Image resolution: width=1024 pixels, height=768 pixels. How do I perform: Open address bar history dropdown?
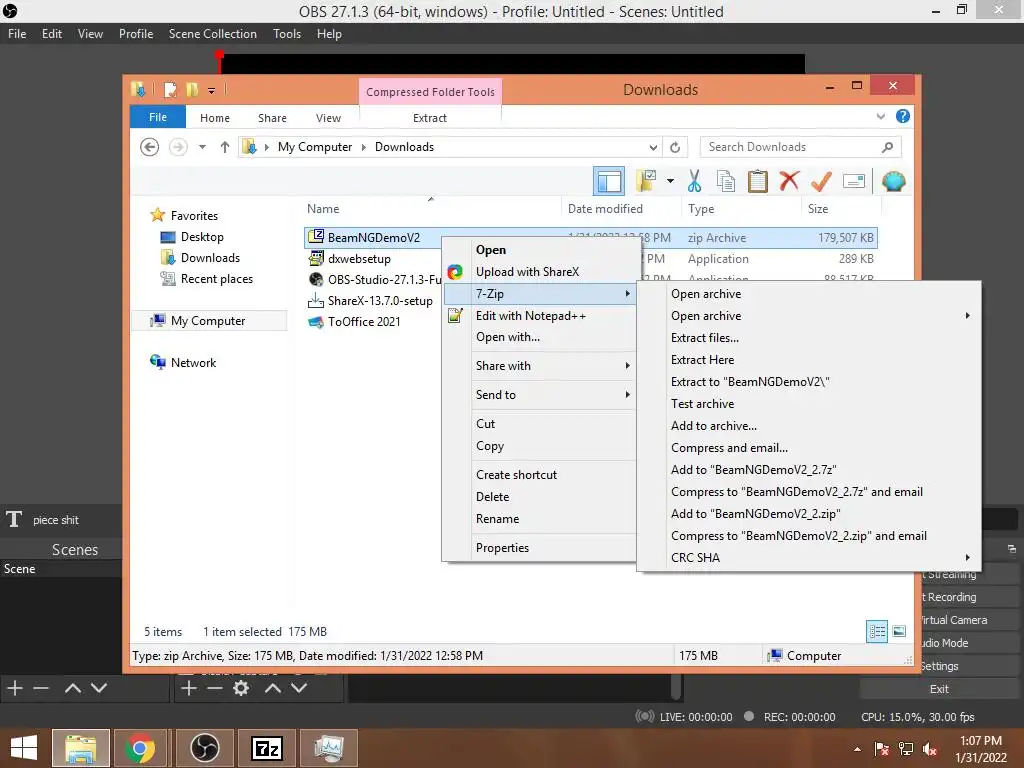click(653, 147)
